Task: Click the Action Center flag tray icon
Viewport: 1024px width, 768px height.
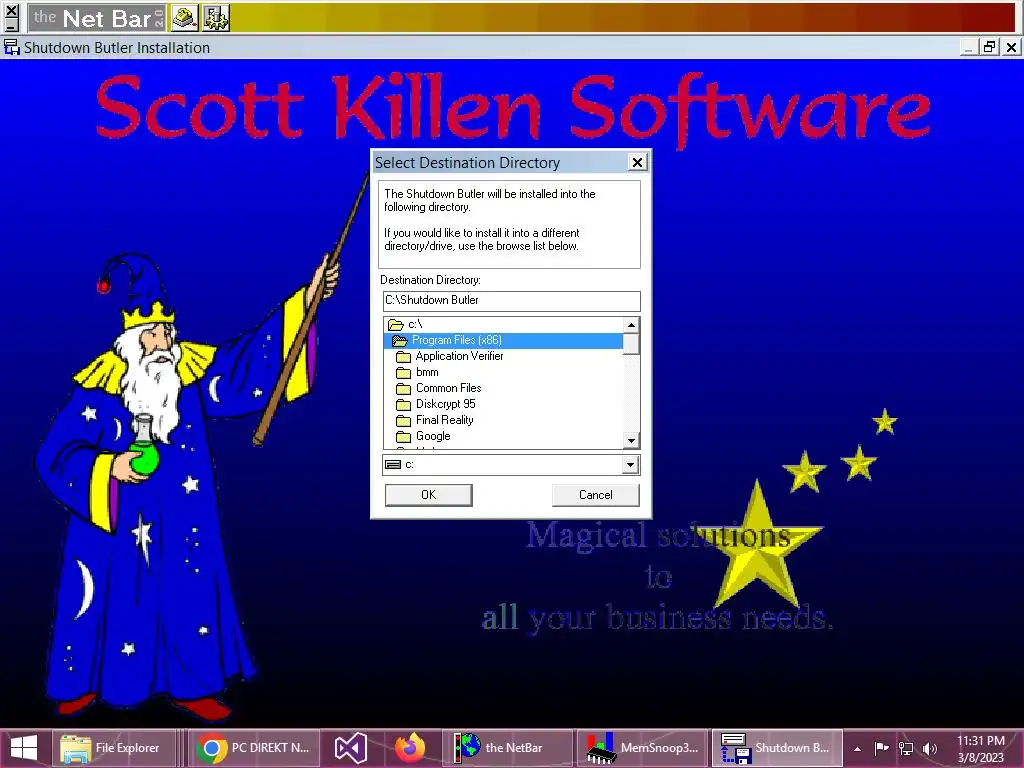Action: click(x=881, y=748)
